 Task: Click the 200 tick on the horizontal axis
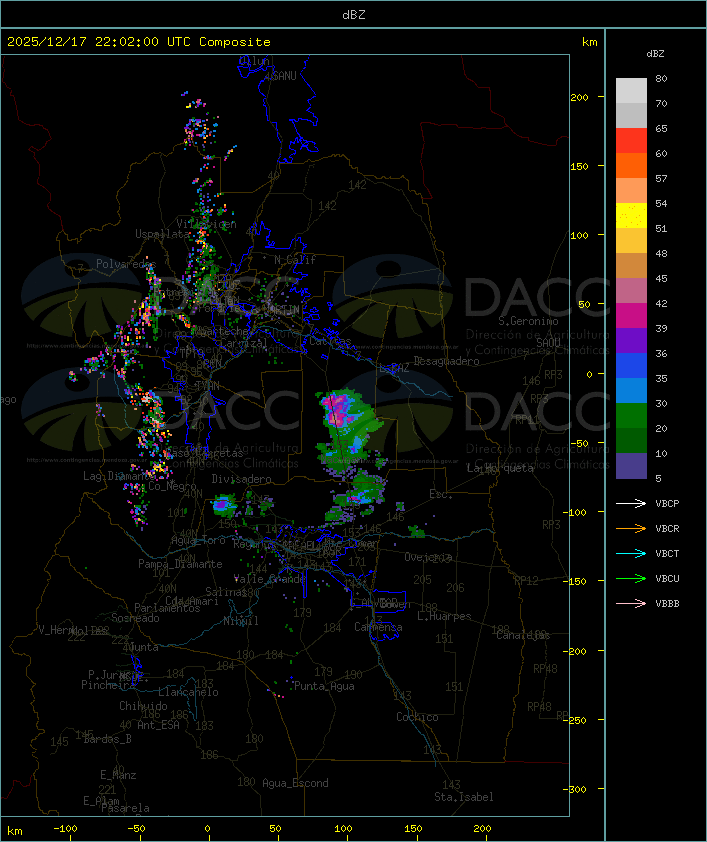tap(482, 829)
